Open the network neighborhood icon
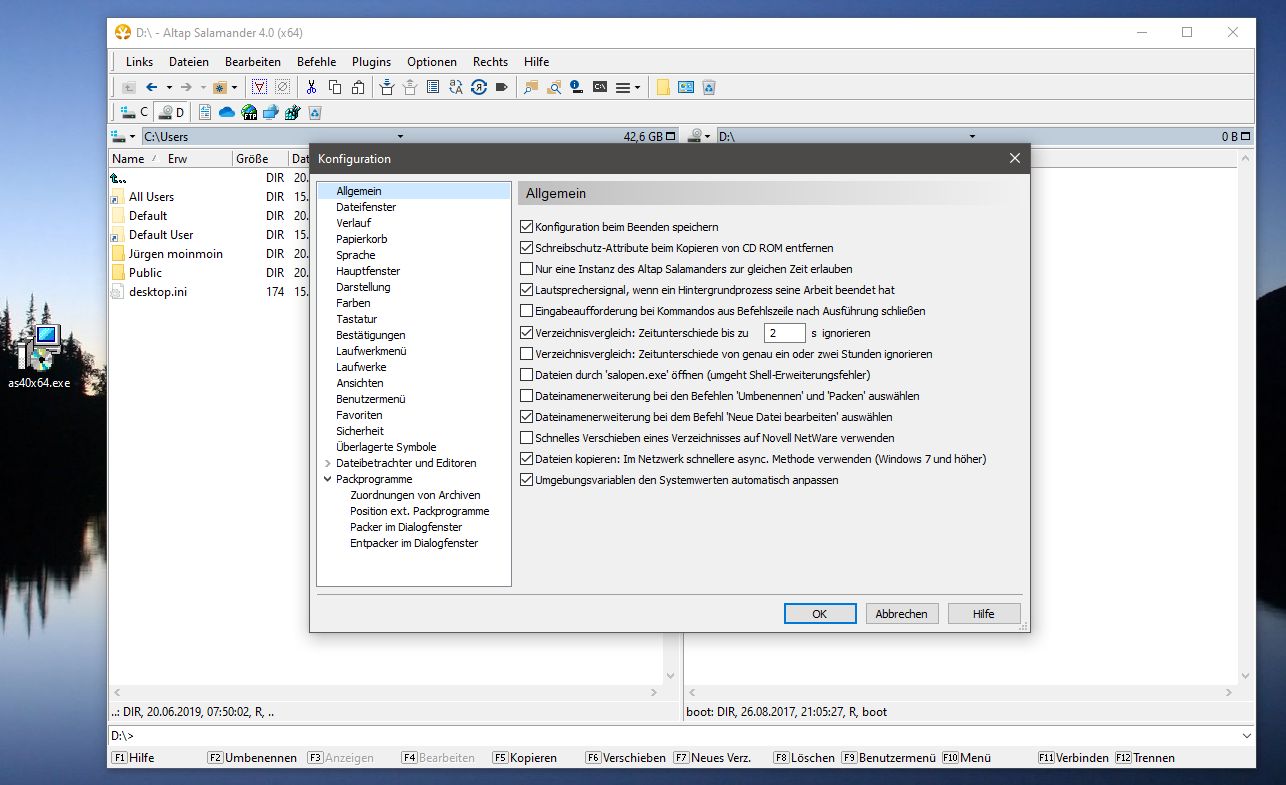This screenshot has height=785, width=1286. tap(271, 112)
